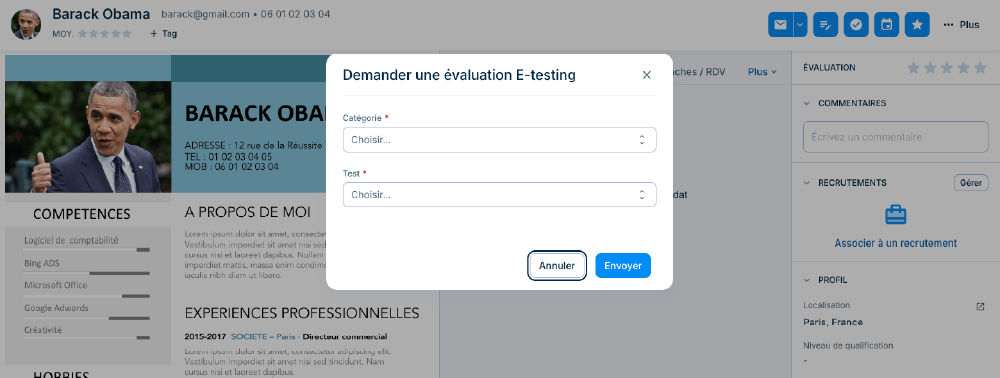Click Associer à un recrutement link
The height and width of the screenshot is (378, 1000).
(895, 244)
